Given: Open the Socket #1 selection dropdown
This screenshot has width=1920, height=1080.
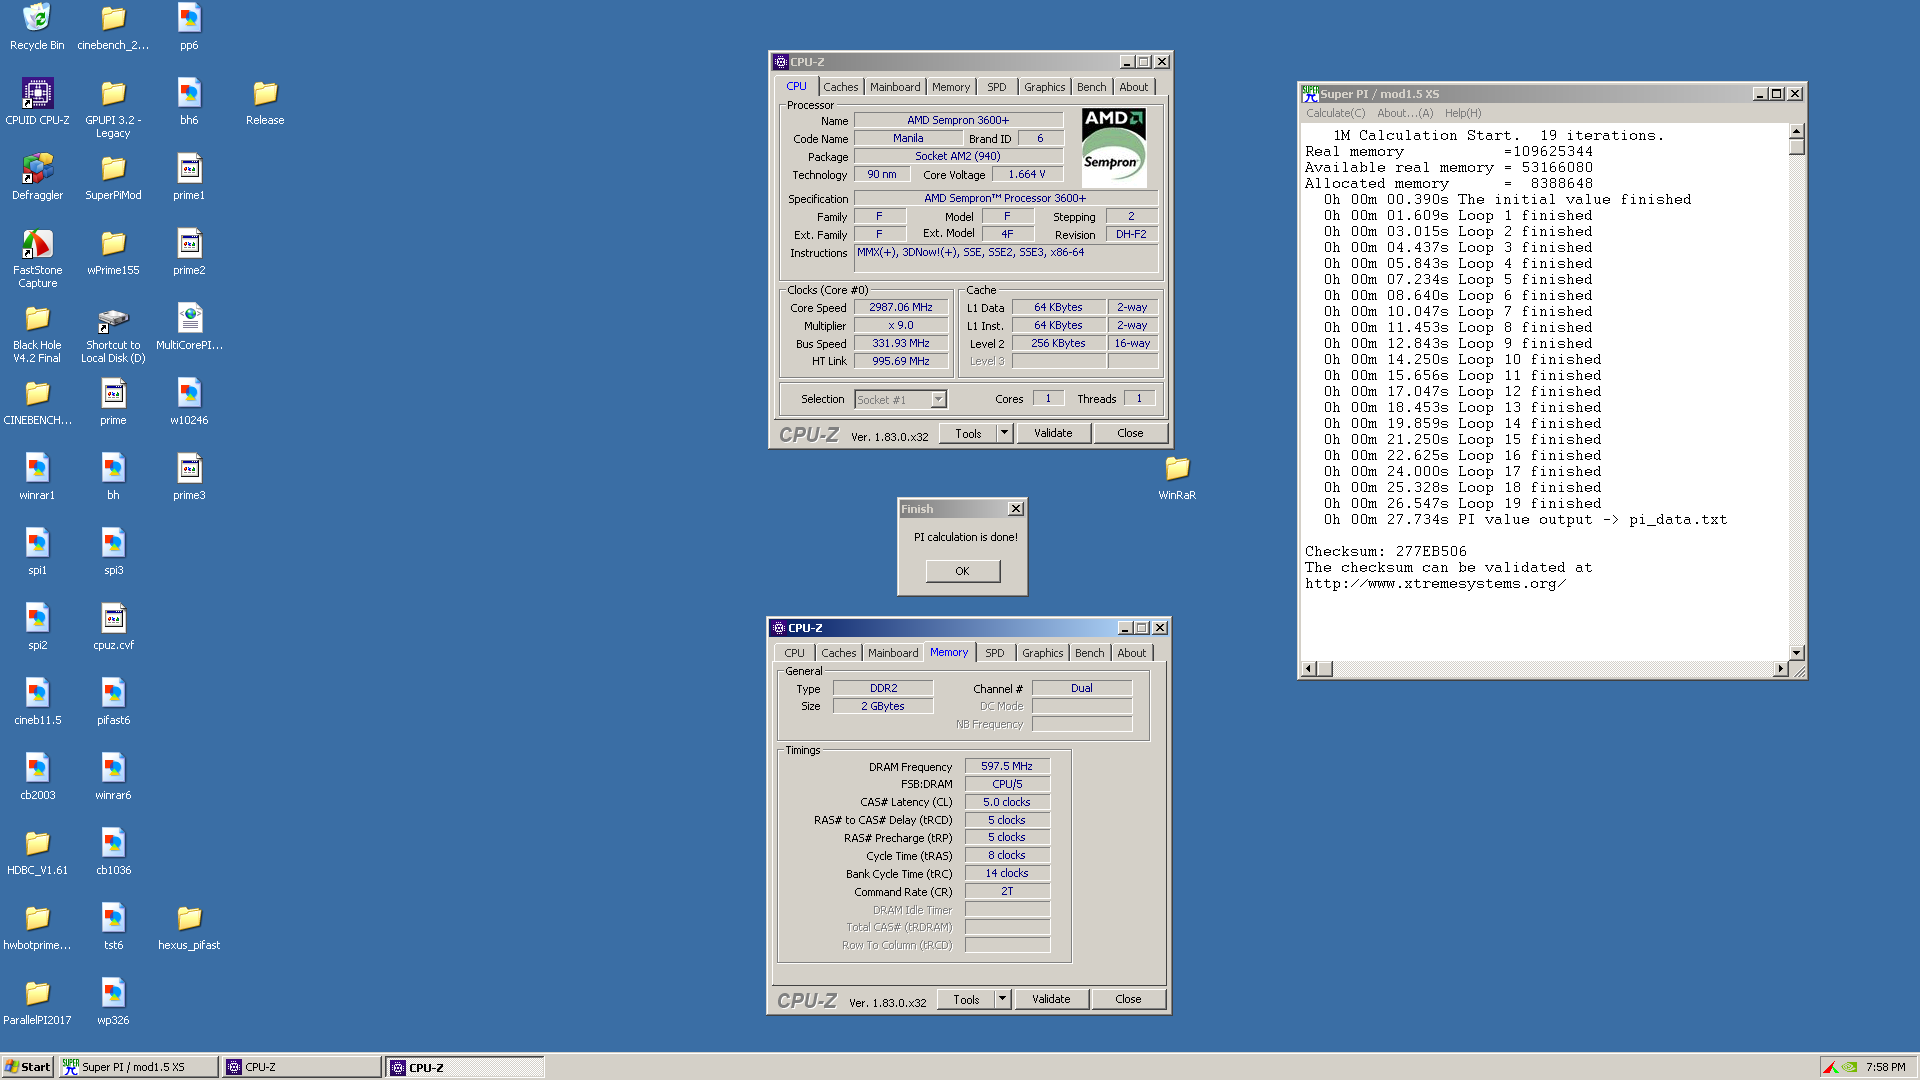Looking at the screenshot, I should click(x=900, y=399).
